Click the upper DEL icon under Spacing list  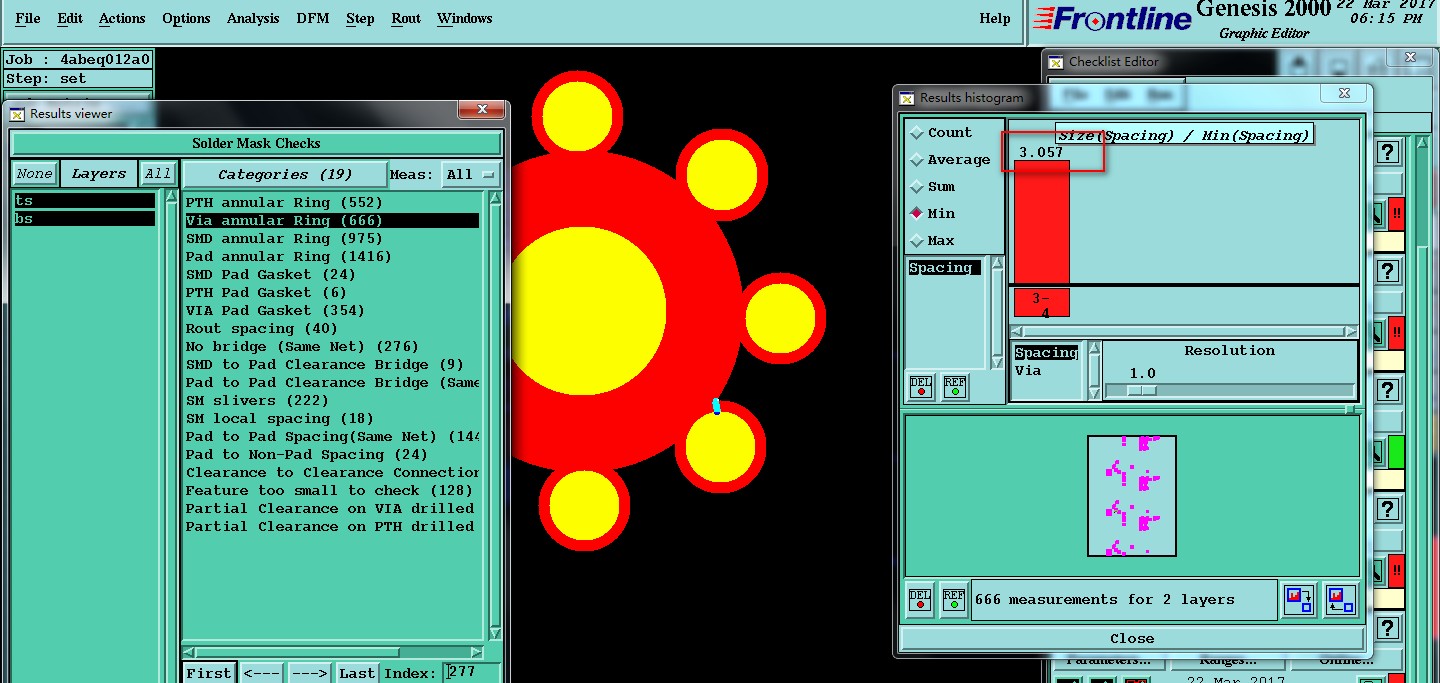pos(921,386)
